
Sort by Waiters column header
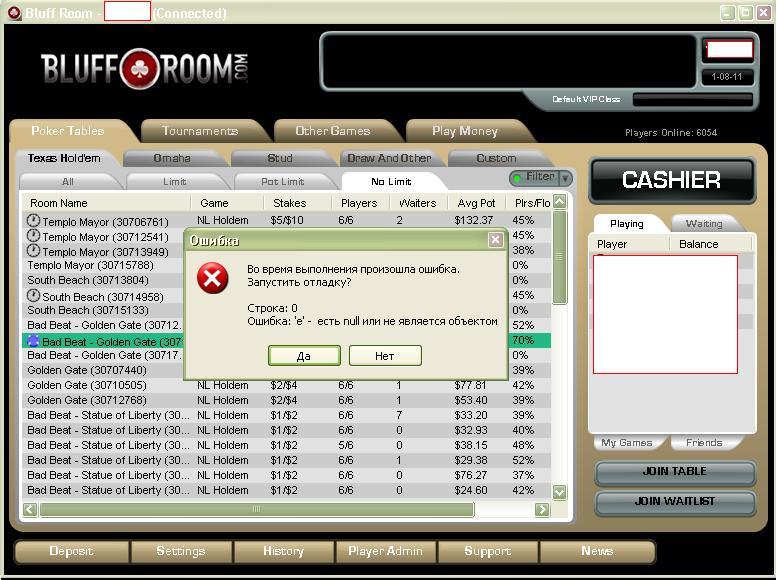point(418,203)
